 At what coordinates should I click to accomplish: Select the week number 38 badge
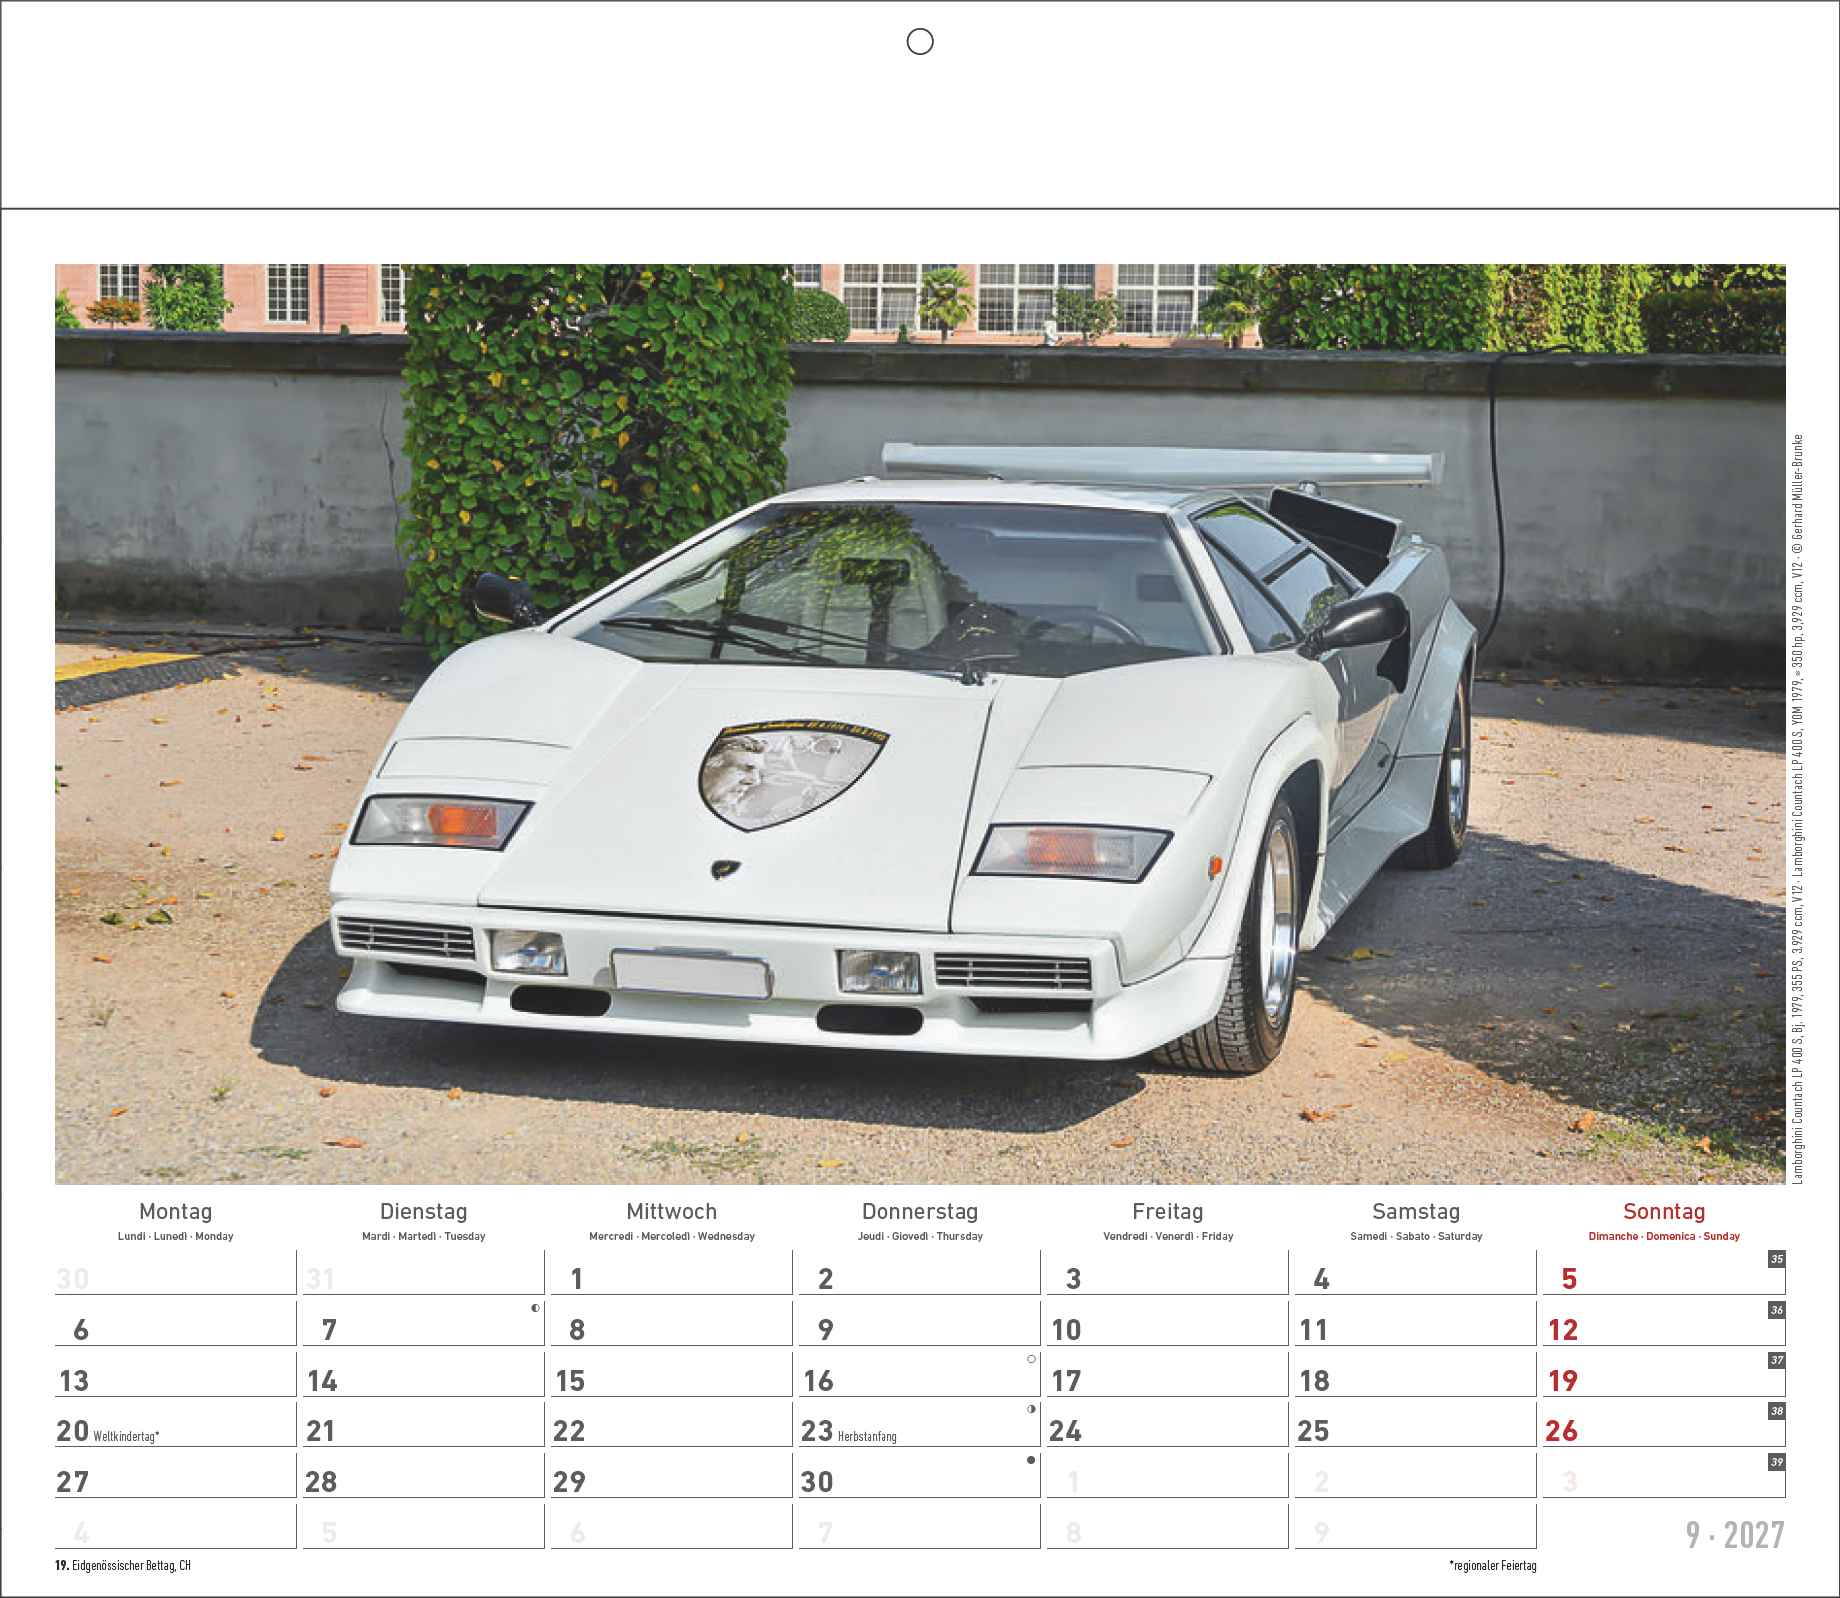[1777, 1411]
